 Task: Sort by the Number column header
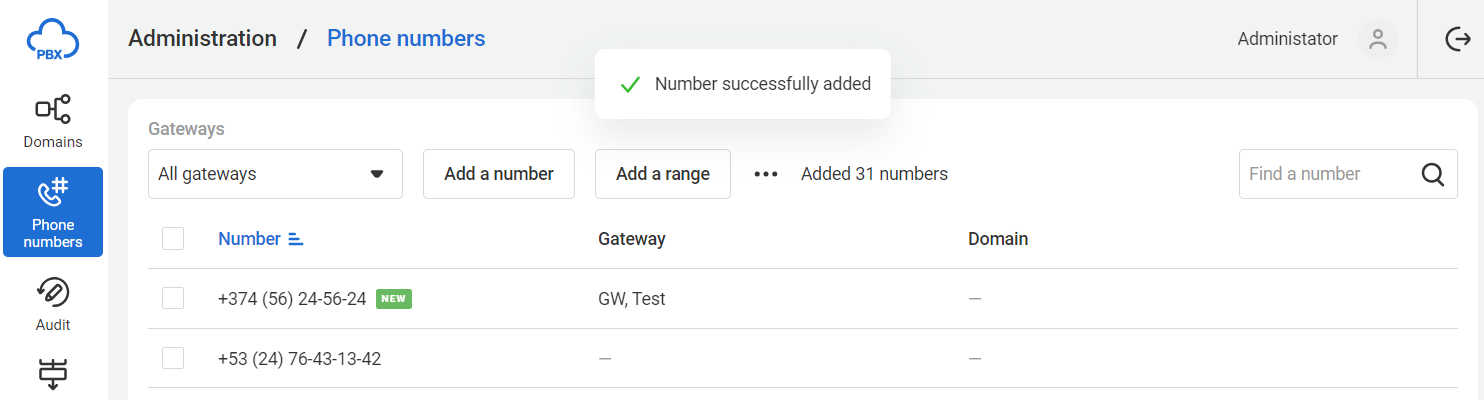249,239
